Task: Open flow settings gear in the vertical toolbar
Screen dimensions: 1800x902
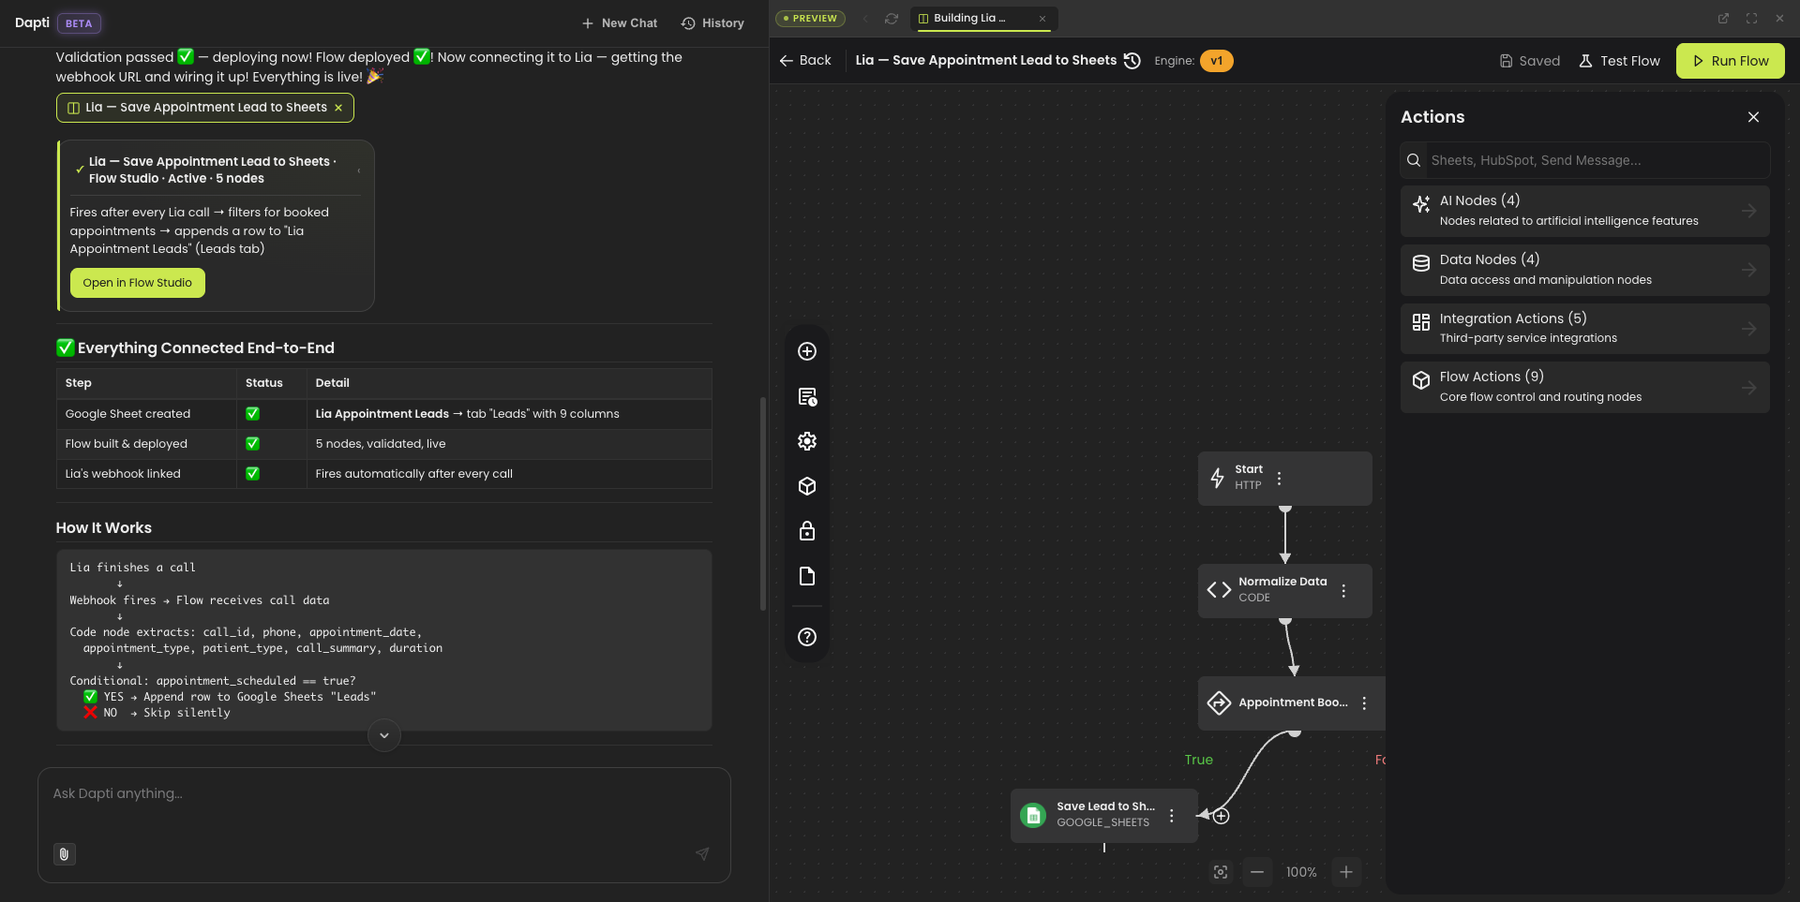Action: [807, 441]
